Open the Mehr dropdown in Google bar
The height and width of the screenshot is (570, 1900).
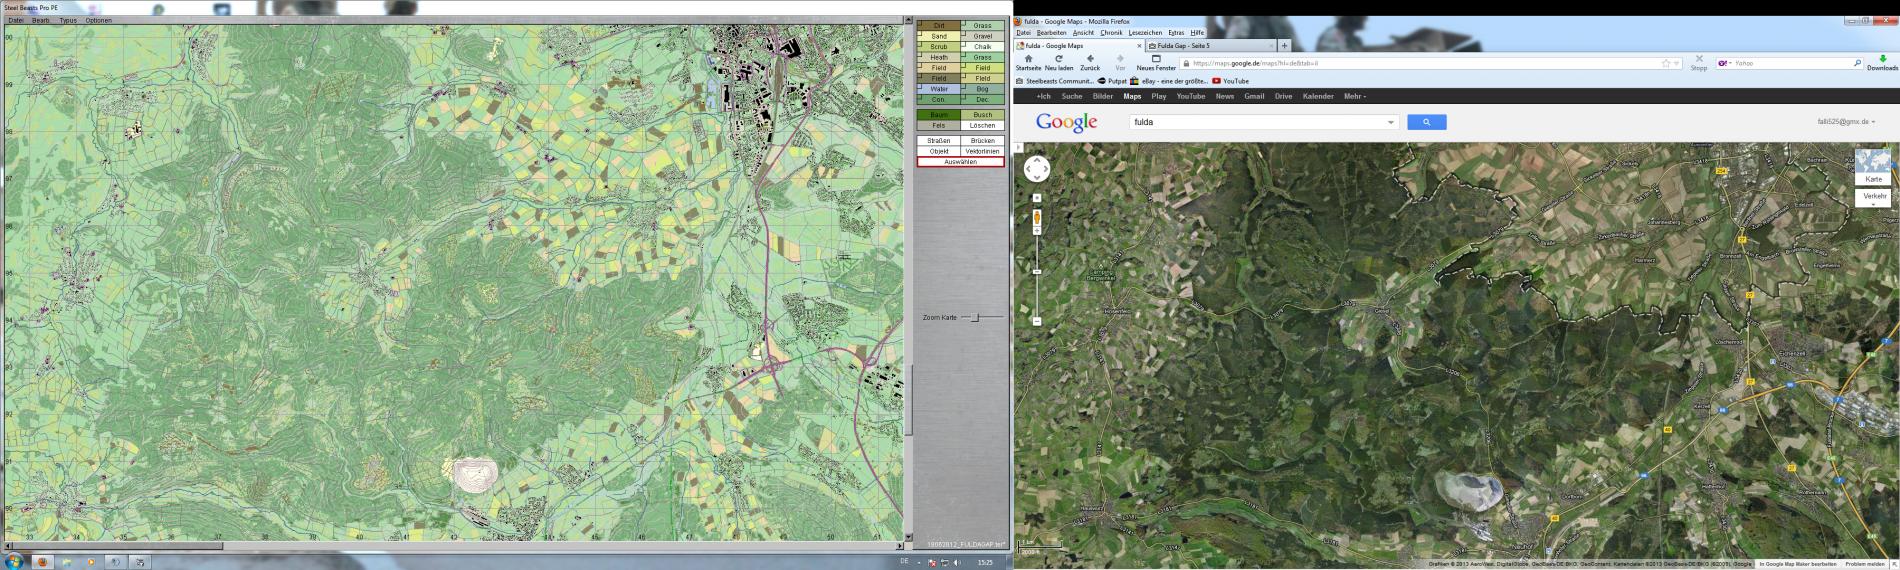tap(1355, 97)
